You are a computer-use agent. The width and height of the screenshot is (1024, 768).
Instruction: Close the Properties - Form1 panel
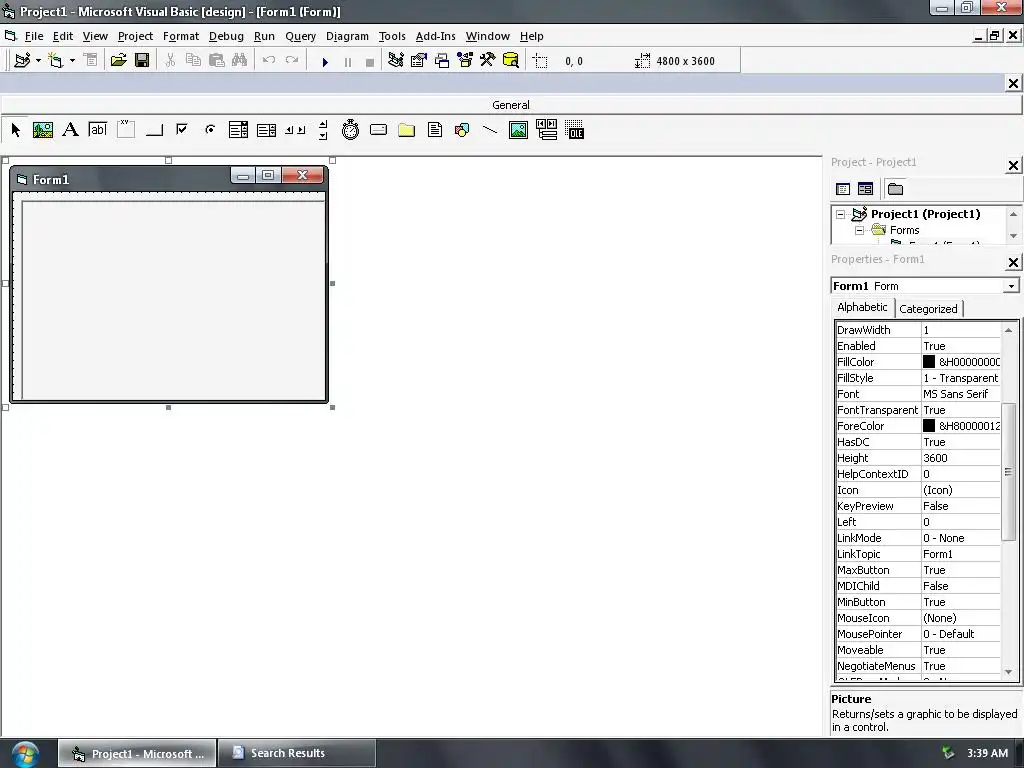[1012, 263]
